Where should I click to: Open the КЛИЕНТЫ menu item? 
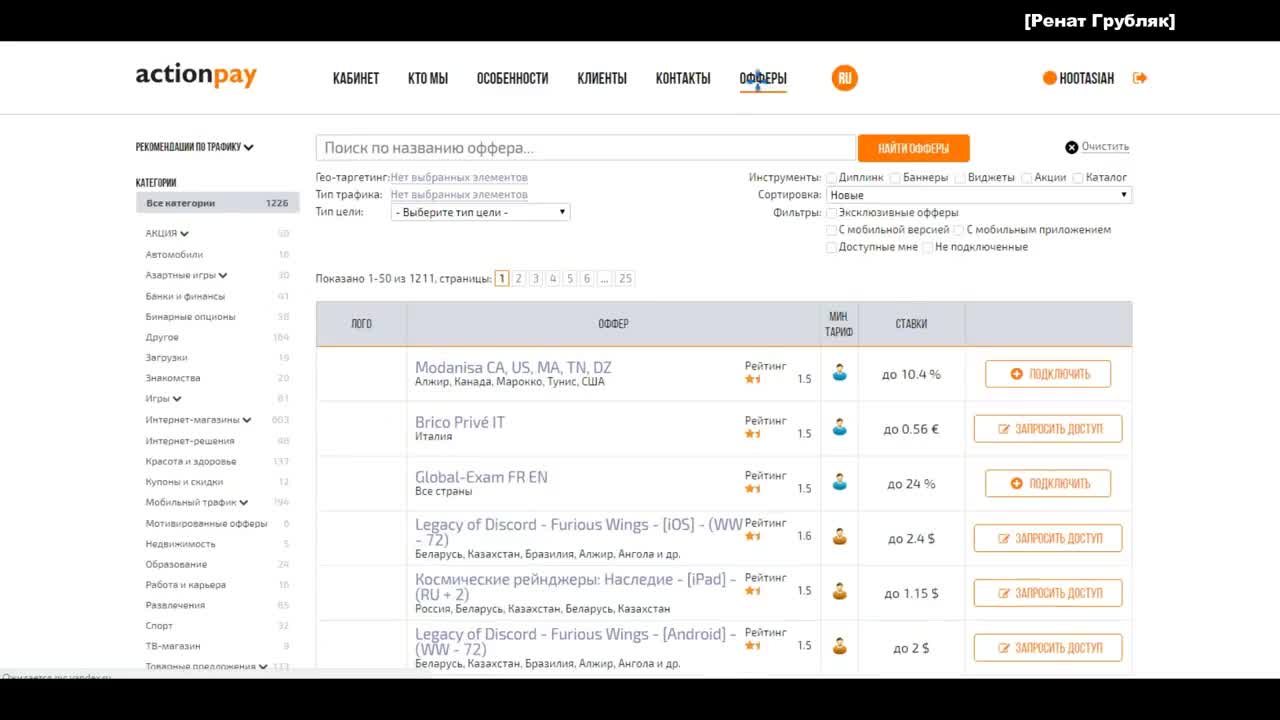[602, 78]
